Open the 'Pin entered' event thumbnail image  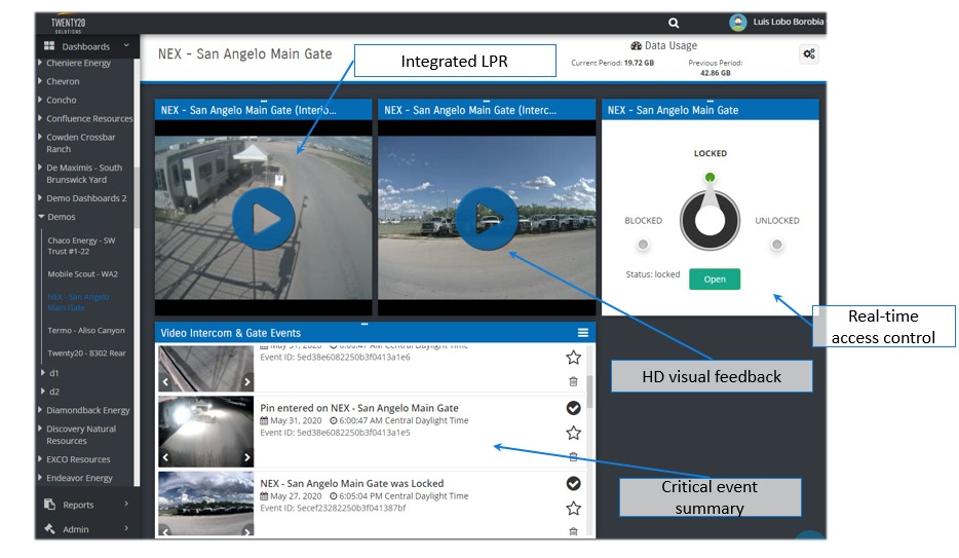click(206, 431)
